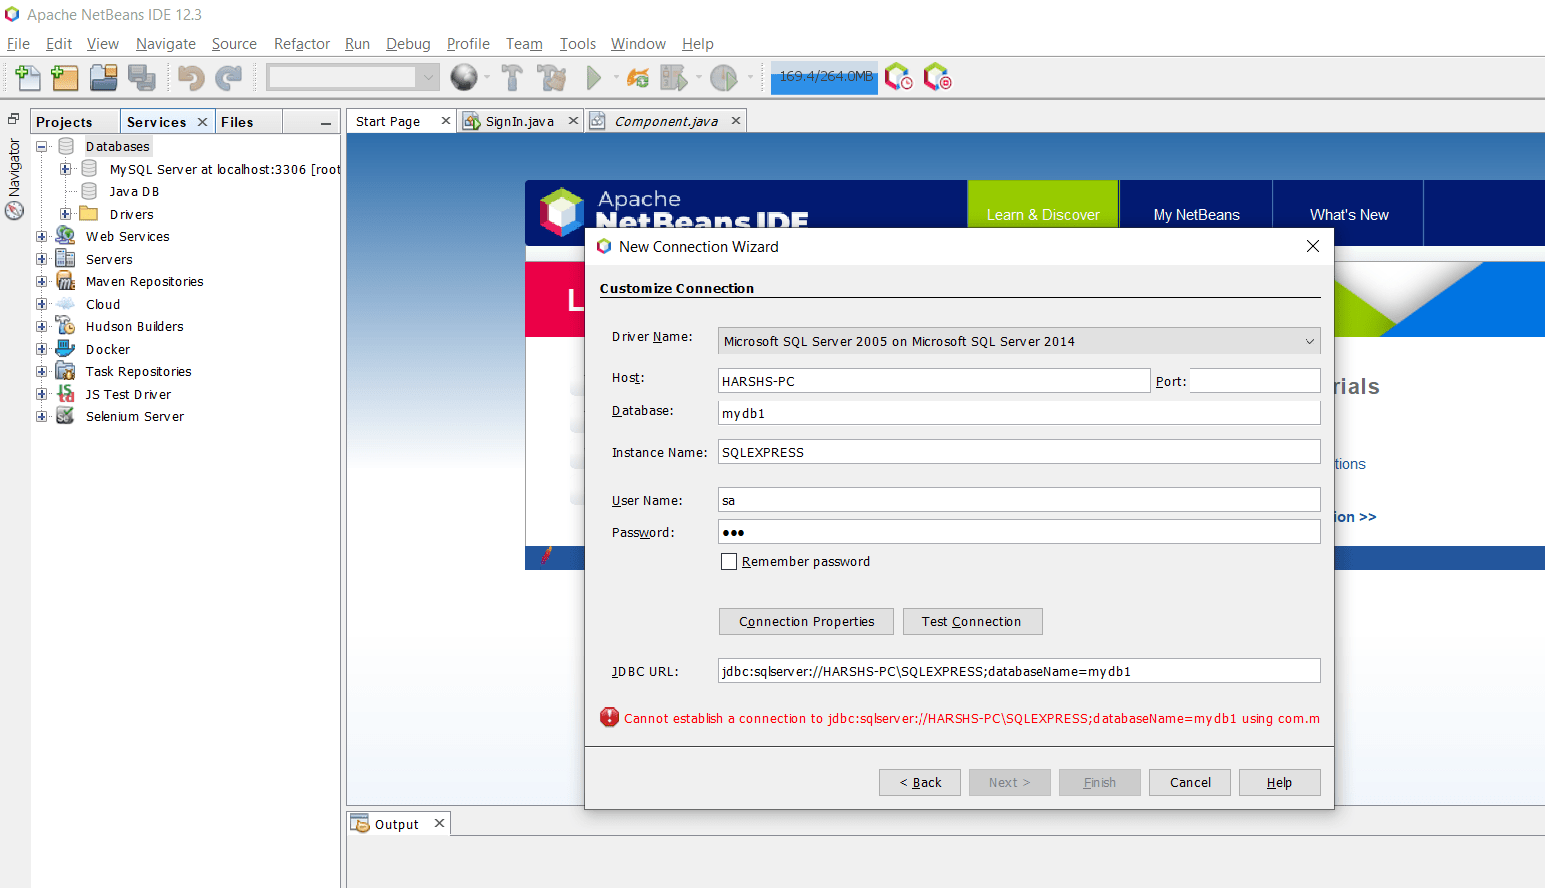Image resolution: width=1545 pixels, height=888 pixels.
Task: Switch to the Component.java editor tab
Action: point(666,121)
